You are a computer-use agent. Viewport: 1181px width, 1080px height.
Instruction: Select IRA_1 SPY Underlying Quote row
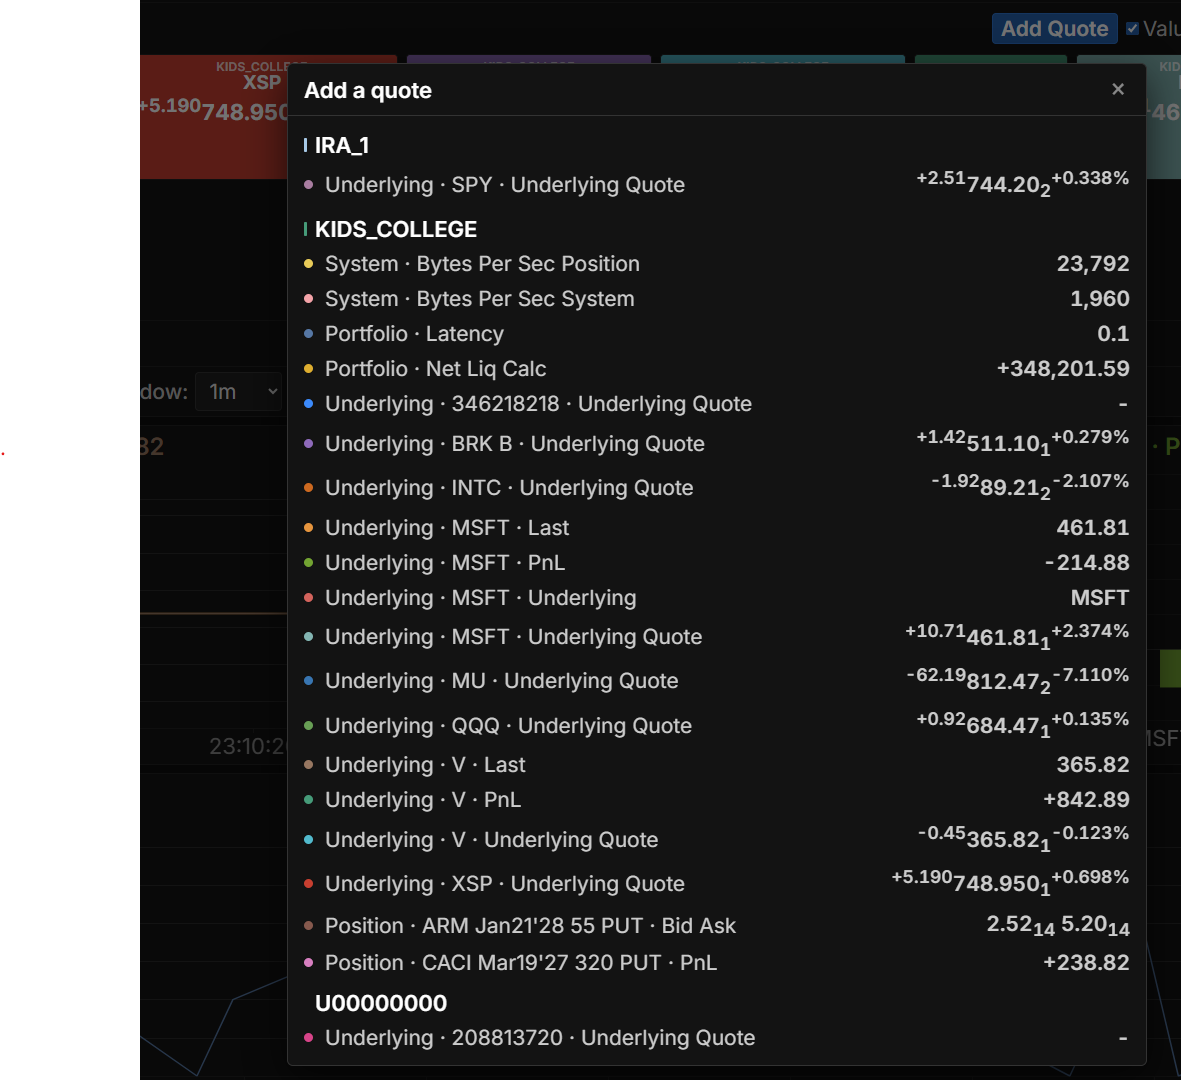pyautogui.click(x=716, y=185)
